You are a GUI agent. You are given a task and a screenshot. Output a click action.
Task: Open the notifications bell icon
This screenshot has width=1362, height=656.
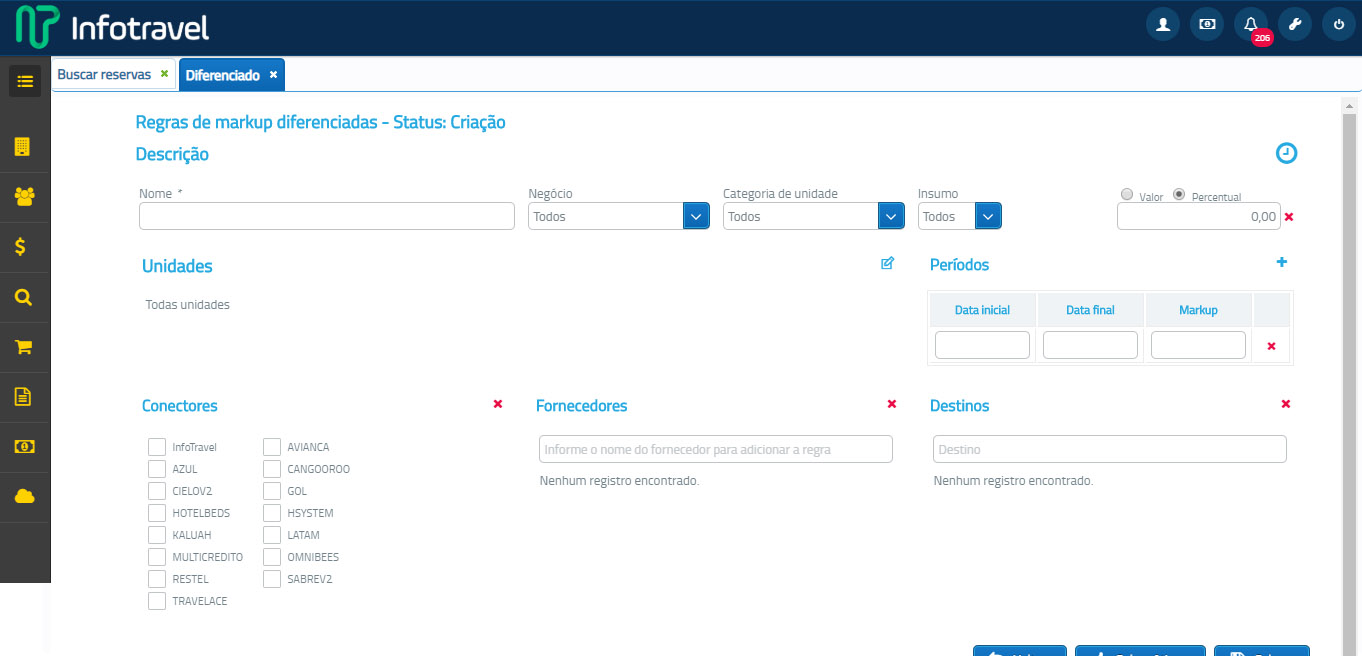(1250, 25)
